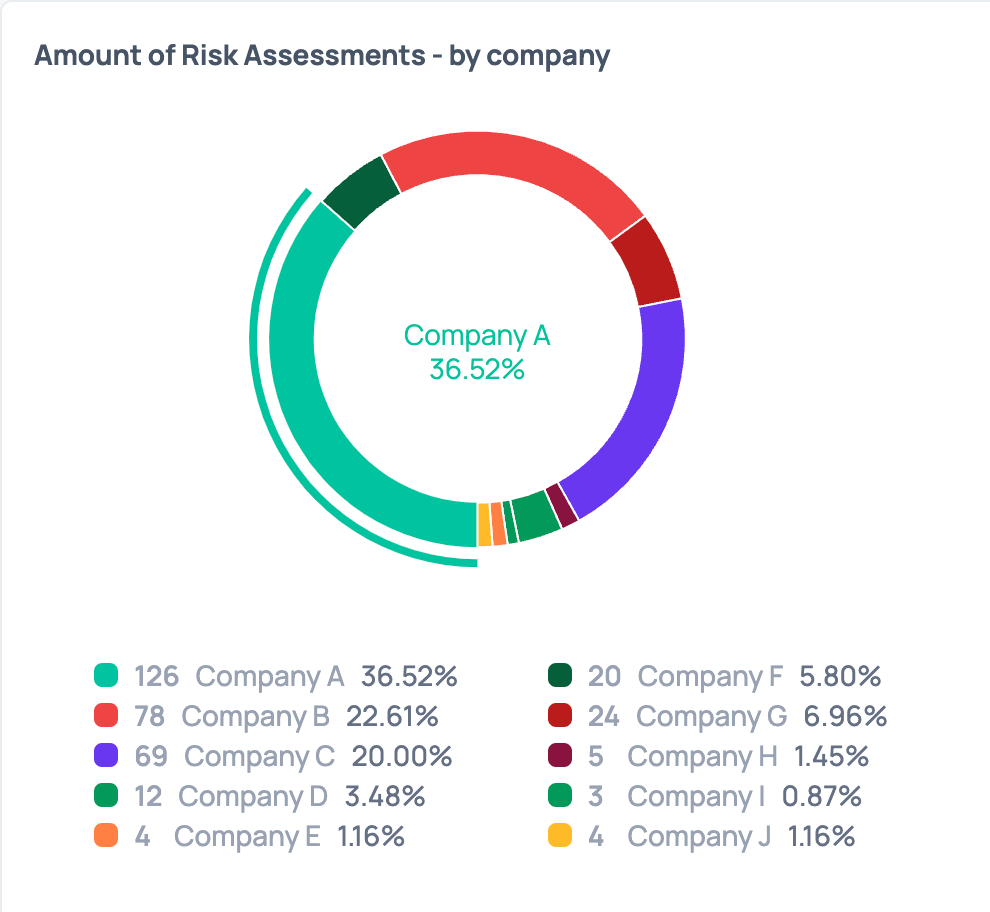The width and height of the screenshot is (990, 912).
Task: Toggle the Company B legend label
Action: (x=255, y=716)
